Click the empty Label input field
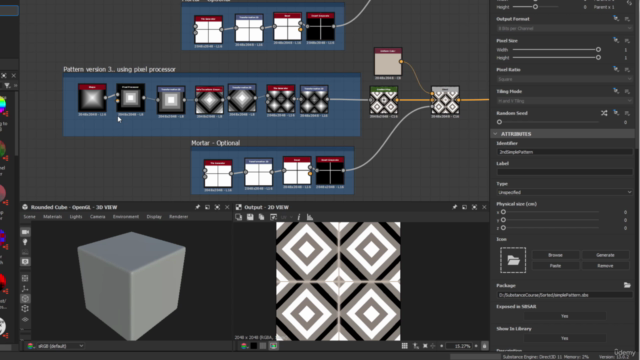The height and width of the screenshot is (360, 640). point(564,172)
